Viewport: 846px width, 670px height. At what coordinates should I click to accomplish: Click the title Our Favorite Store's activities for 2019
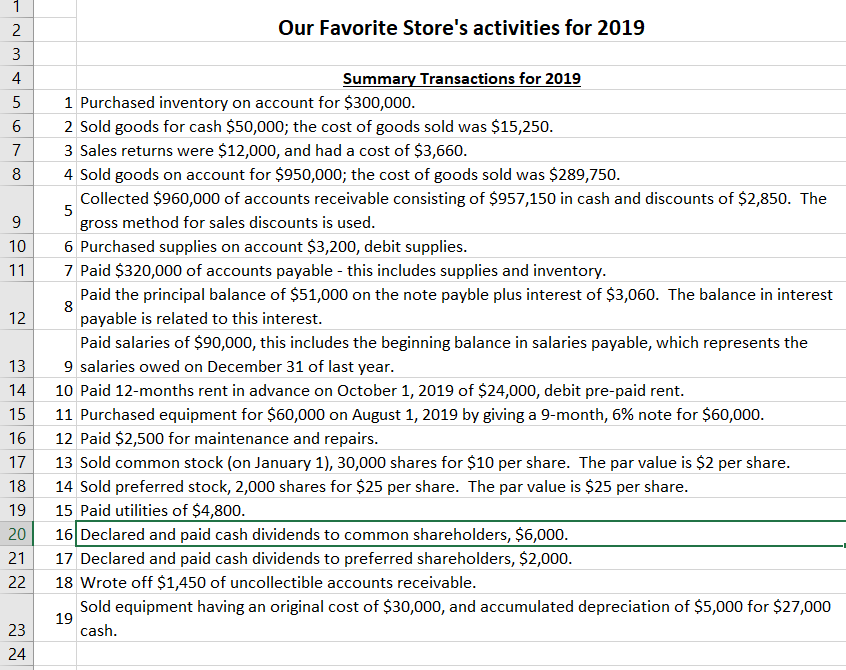[462, 28]
